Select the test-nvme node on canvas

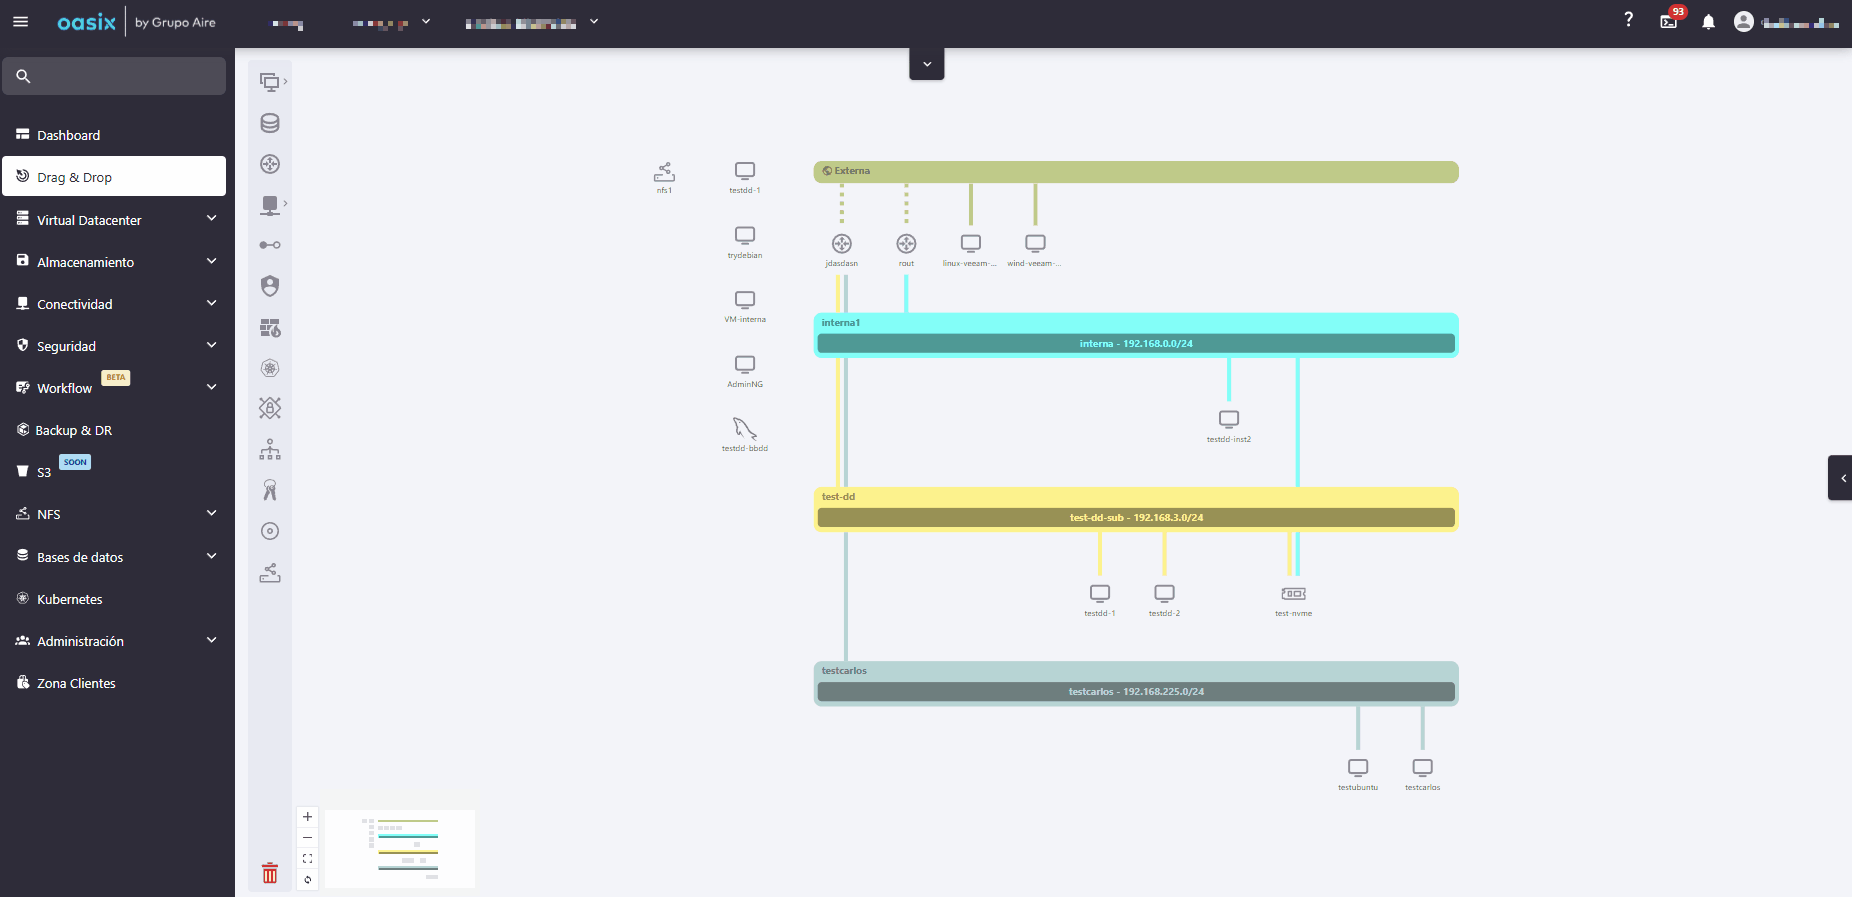(1293, 594)
